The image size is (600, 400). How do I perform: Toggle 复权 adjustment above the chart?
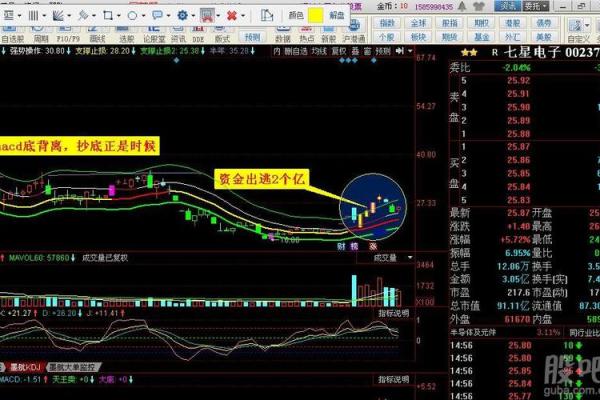(339, 51)
